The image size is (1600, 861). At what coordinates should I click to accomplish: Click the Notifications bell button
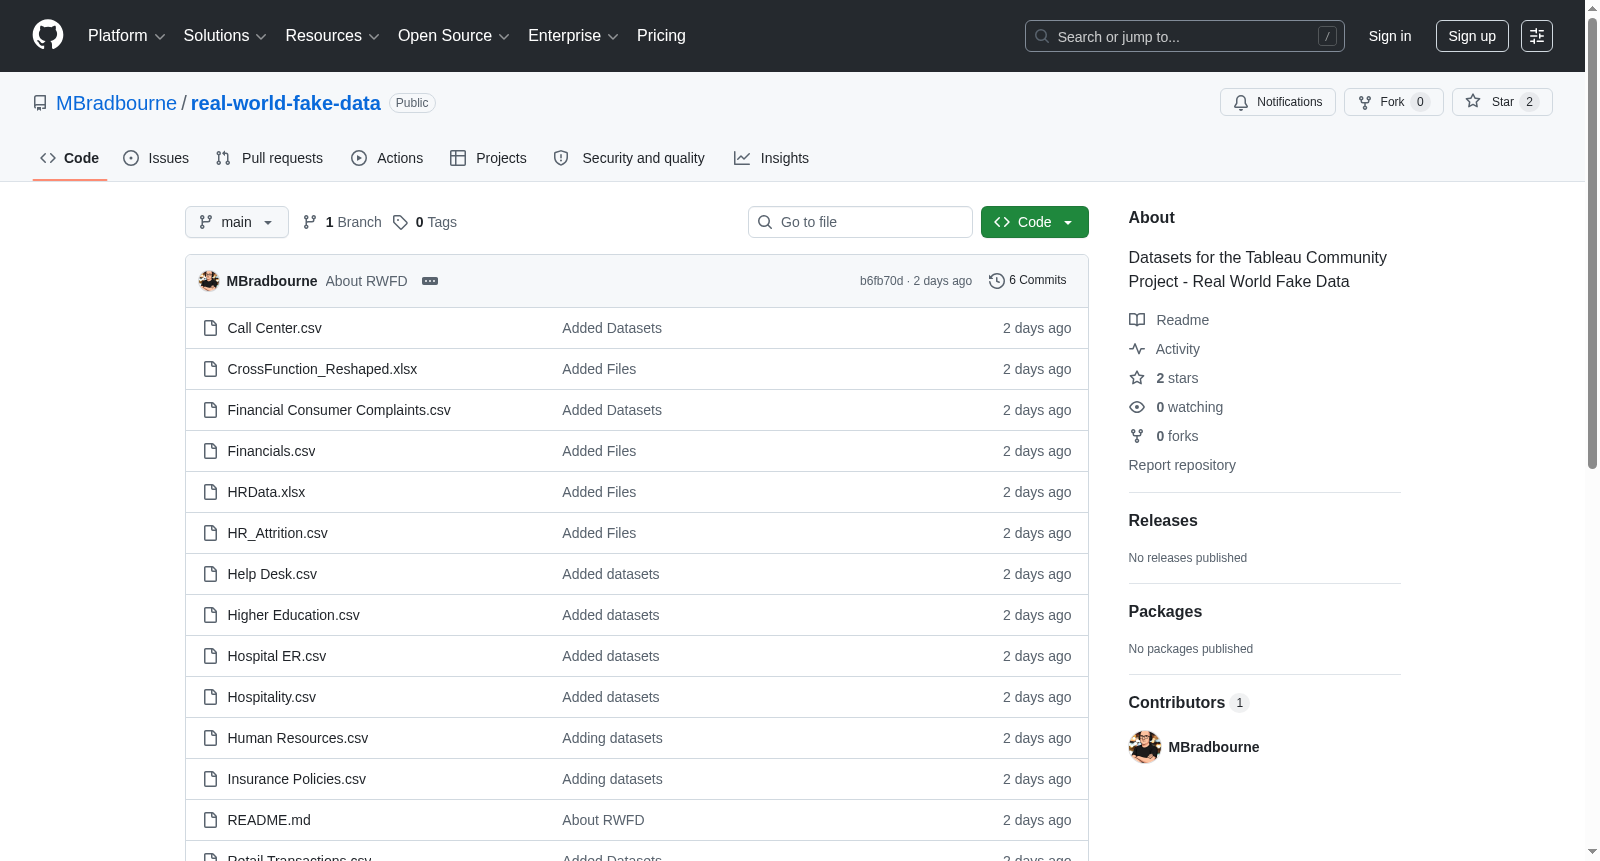1277,102
